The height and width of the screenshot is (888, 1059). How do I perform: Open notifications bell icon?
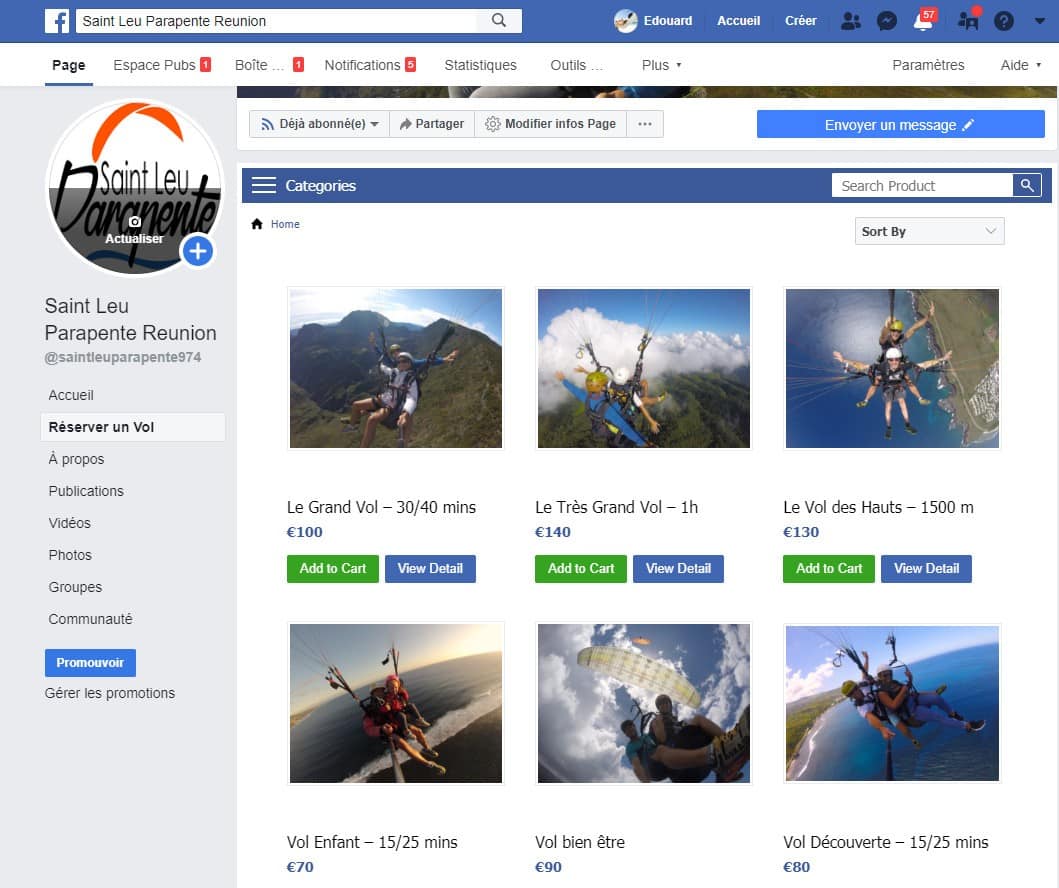923,21
